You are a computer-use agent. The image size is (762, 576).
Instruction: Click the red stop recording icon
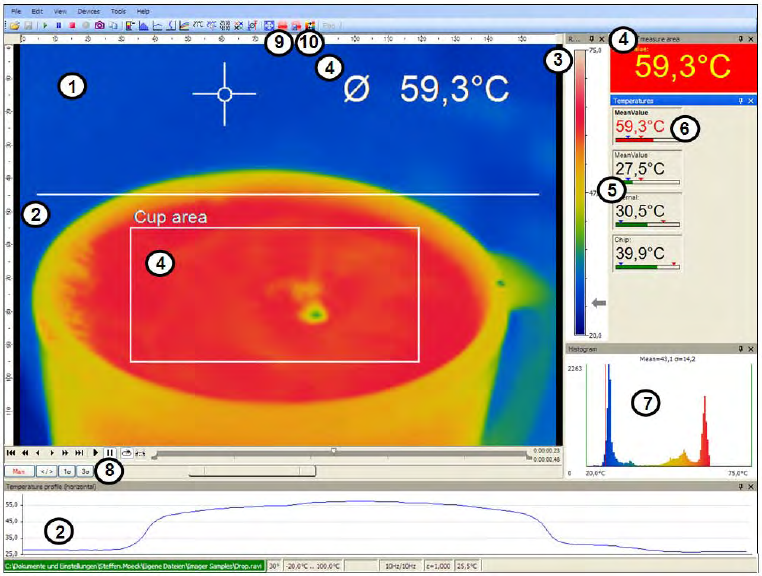[73, 23]
